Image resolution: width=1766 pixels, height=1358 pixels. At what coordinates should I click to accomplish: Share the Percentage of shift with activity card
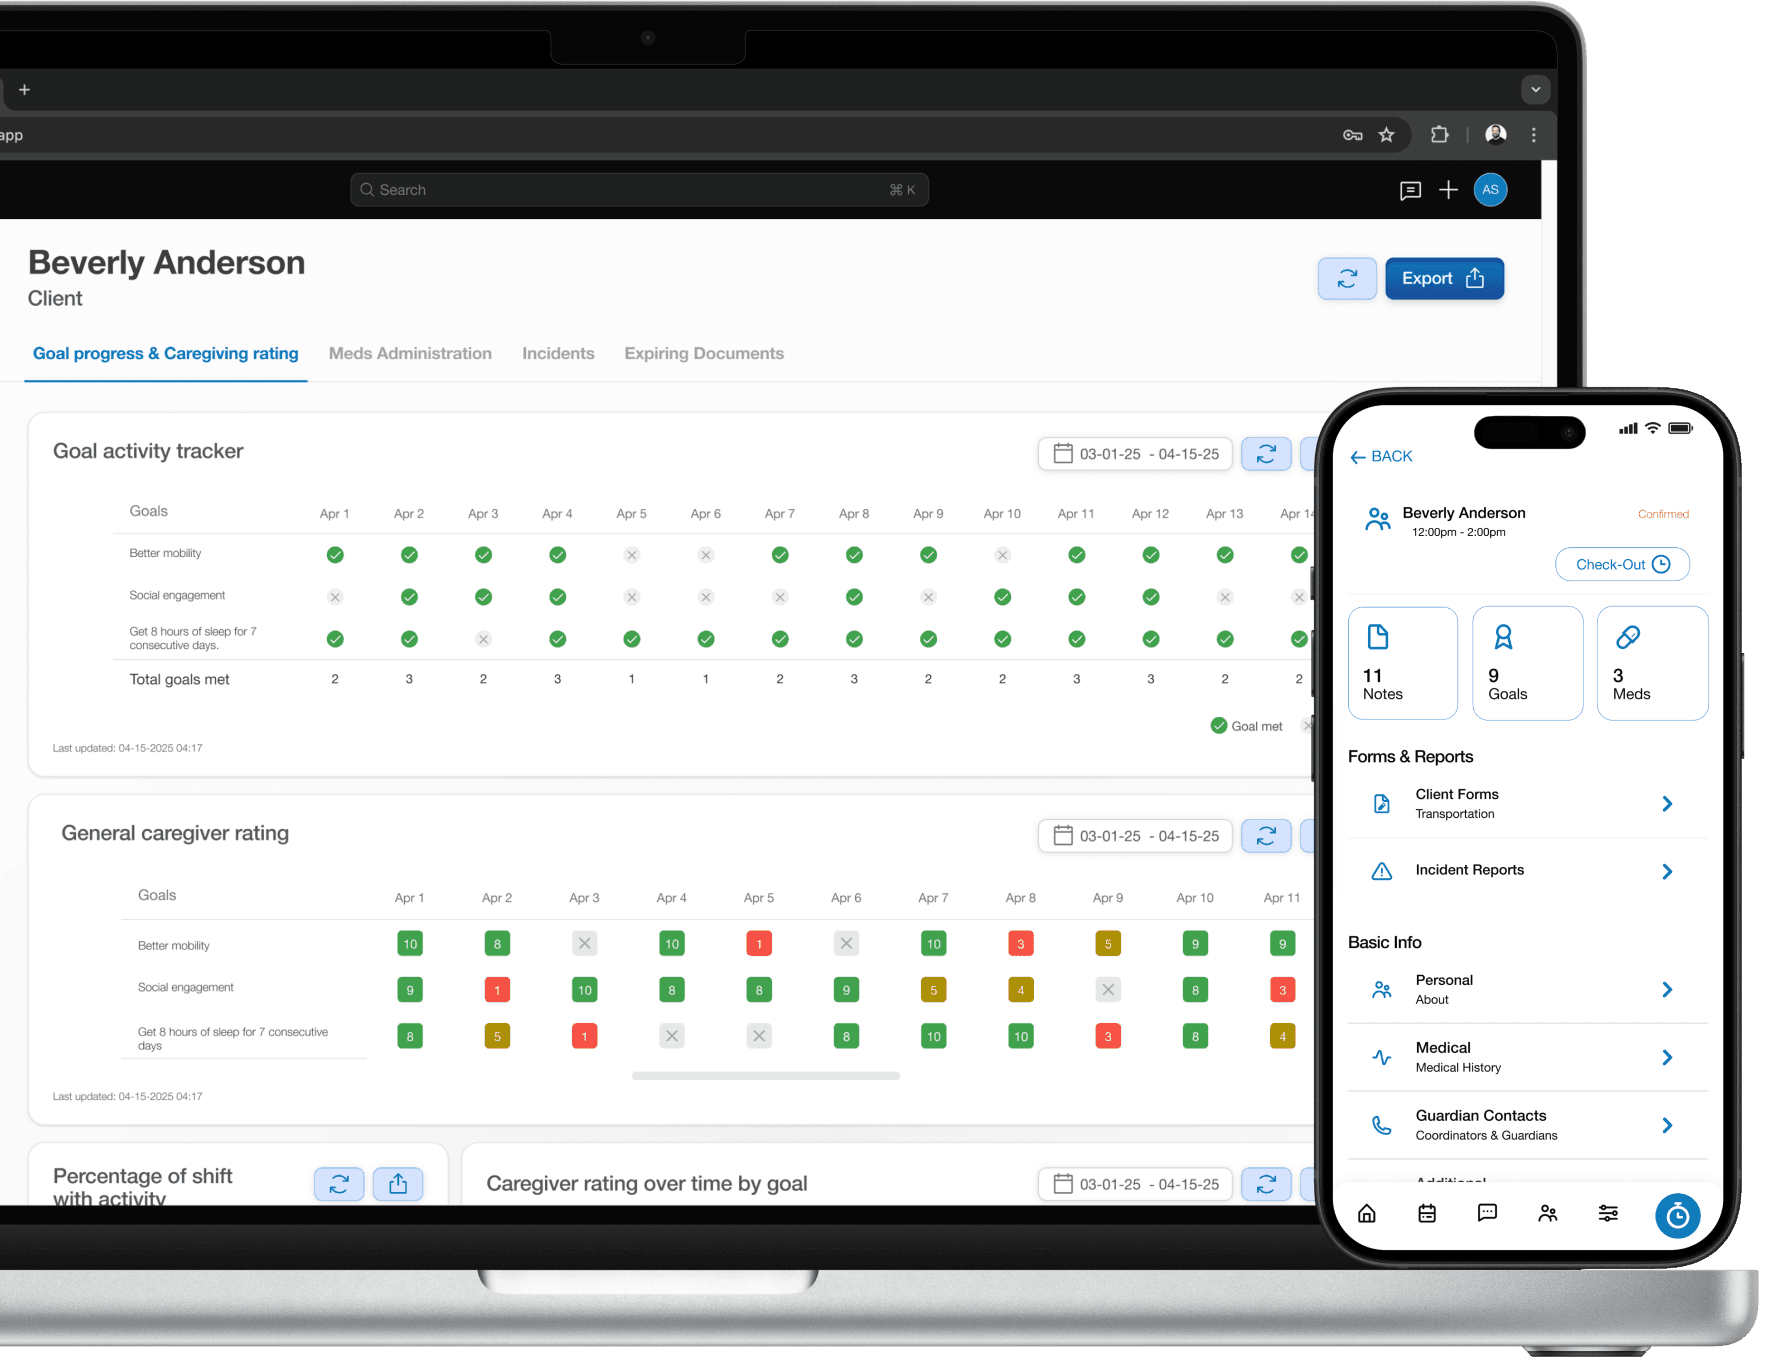point(398,1184)
